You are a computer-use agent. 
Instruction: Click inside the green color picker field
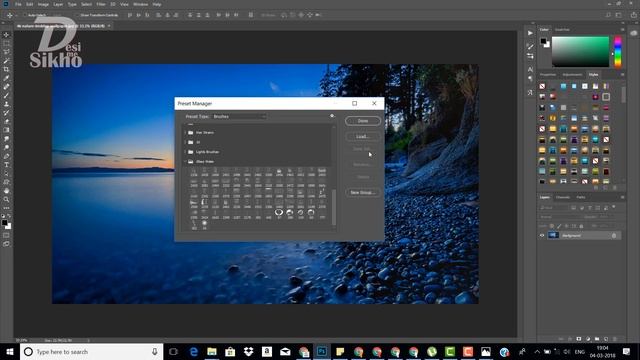coord(580,52)
